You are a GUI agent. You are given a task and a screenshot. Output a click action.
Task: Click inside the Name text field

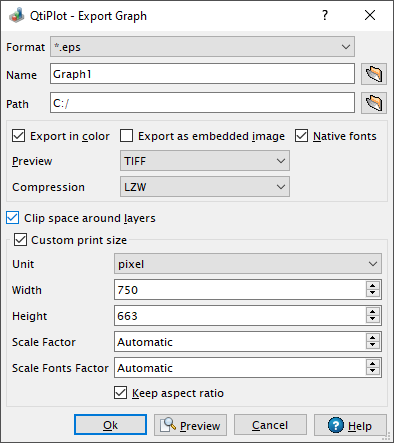(x=202, y=74)
